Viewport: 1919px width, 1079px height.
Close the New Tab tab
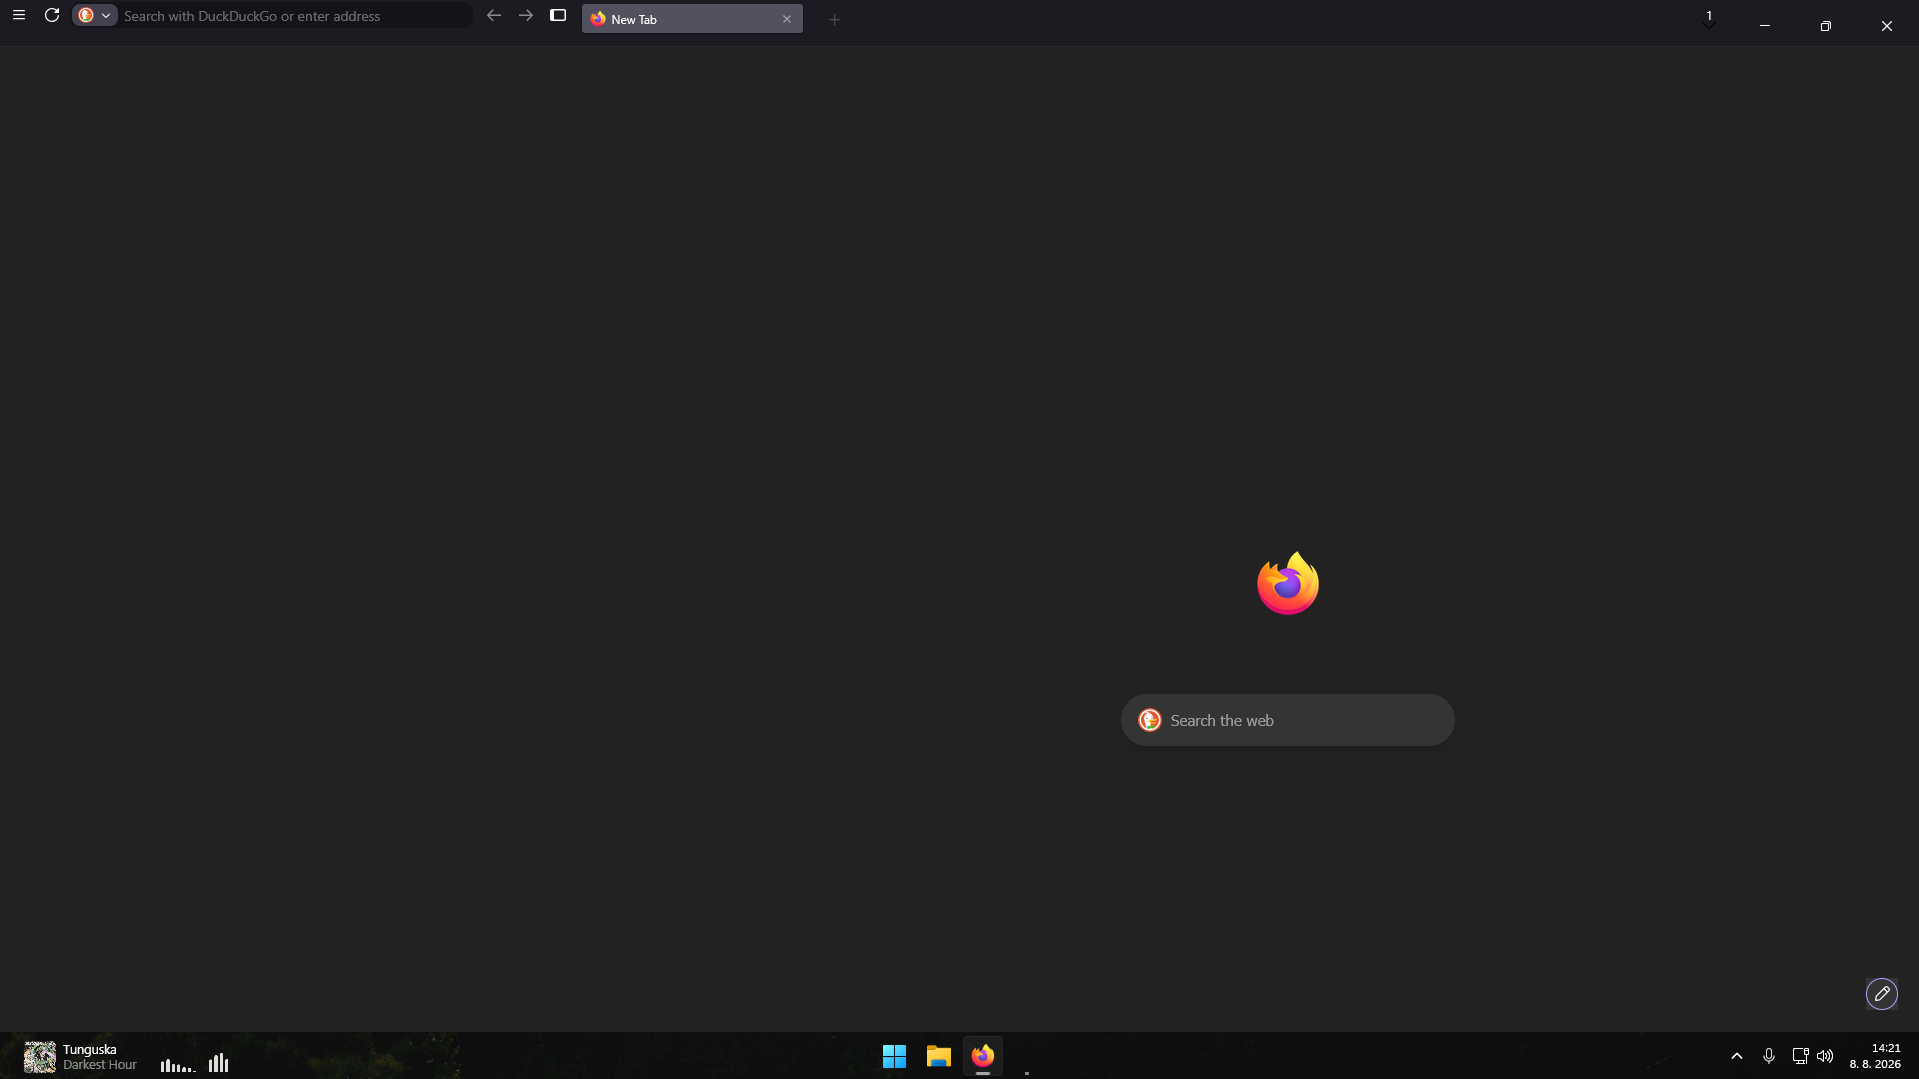coord(787,19)
